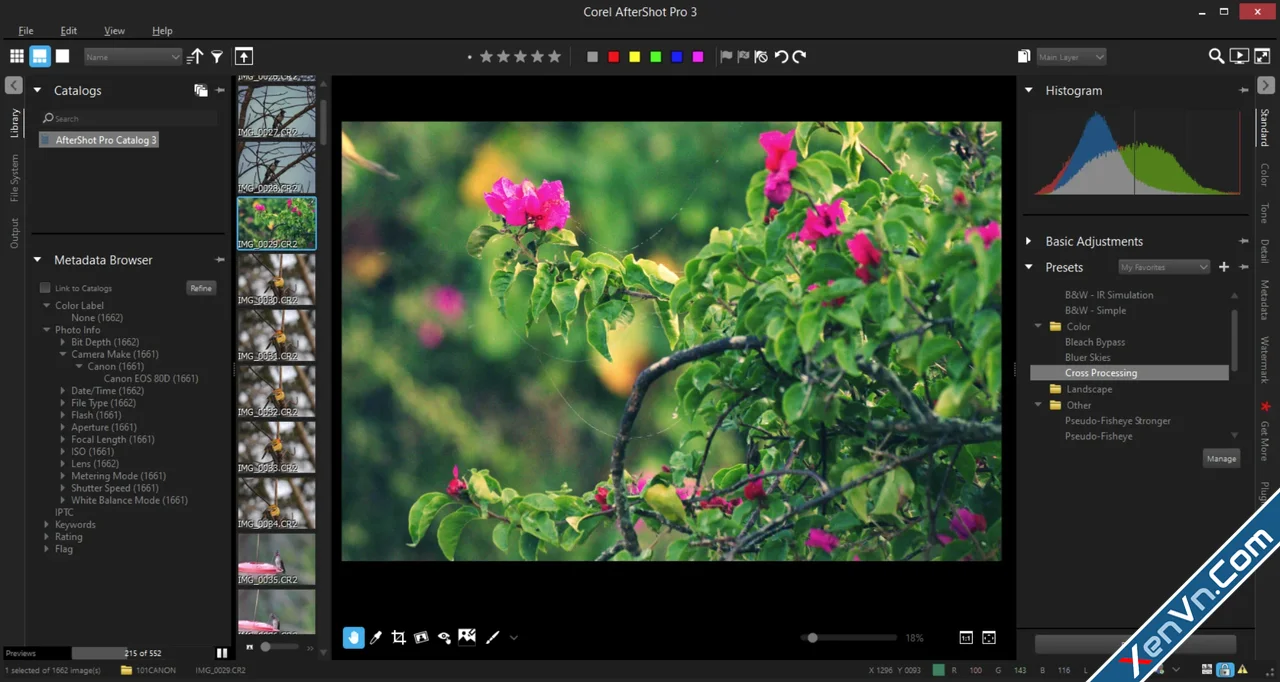The width and height of the screenshot is (1280, 682).
Task: Switch to the File System tab
Action: click(x=14, y=179)
